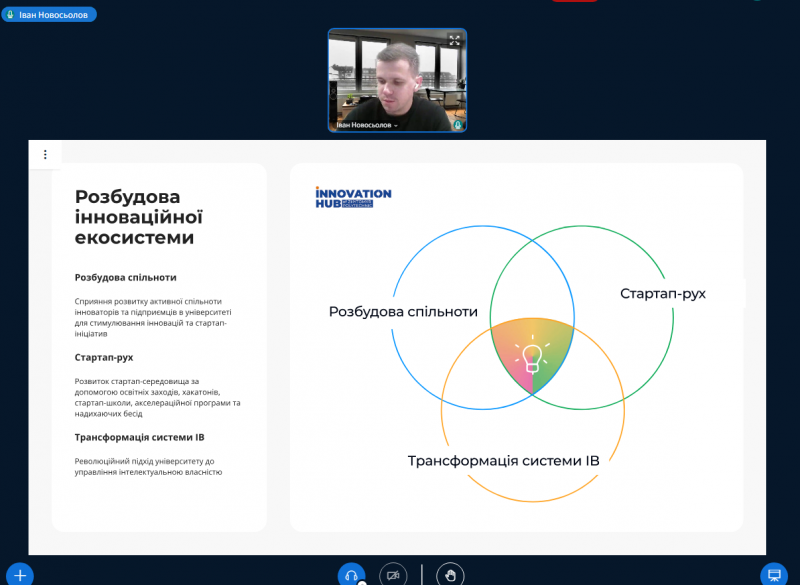Click the blue plus actions button
The image size is (800, 585).
pos(20,575)
